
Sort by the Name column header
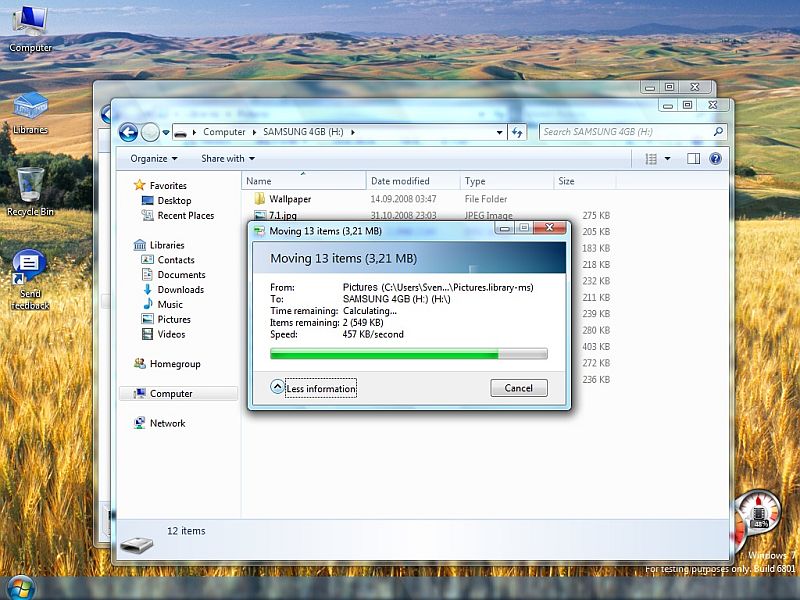click(304, 181)
